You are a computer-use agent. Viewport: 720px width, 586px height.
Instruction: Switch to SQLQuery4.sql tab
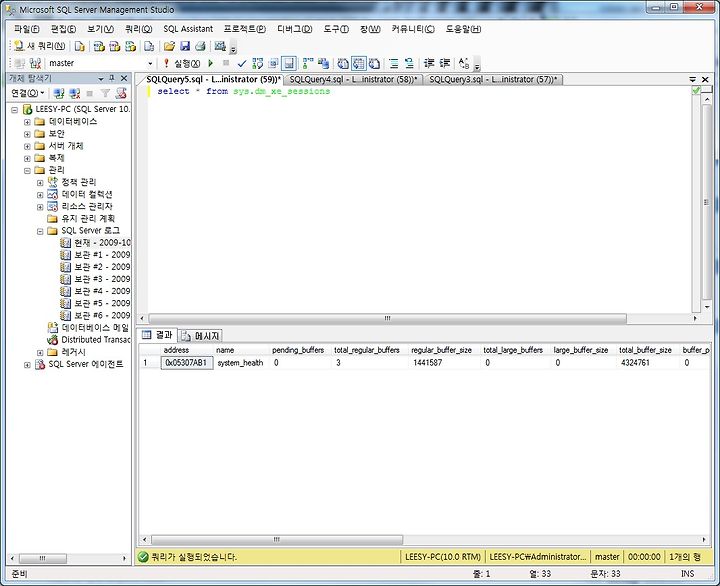click(353, 79)
